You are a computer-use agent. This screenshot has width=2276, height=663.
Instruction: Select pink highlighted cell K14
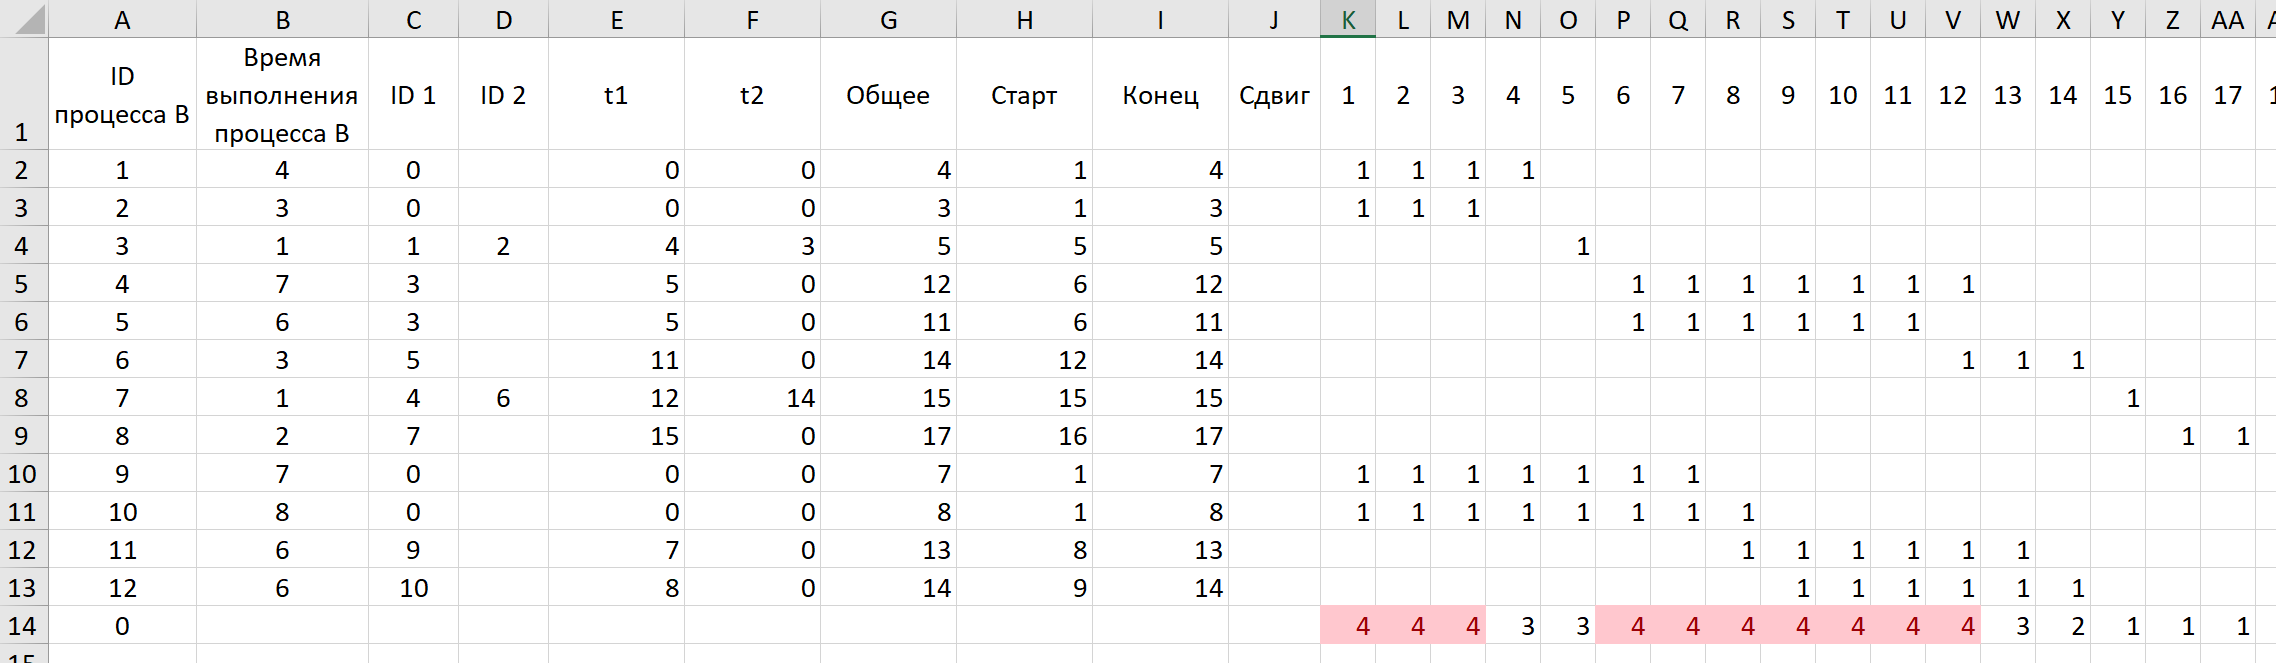(1348, 626)
